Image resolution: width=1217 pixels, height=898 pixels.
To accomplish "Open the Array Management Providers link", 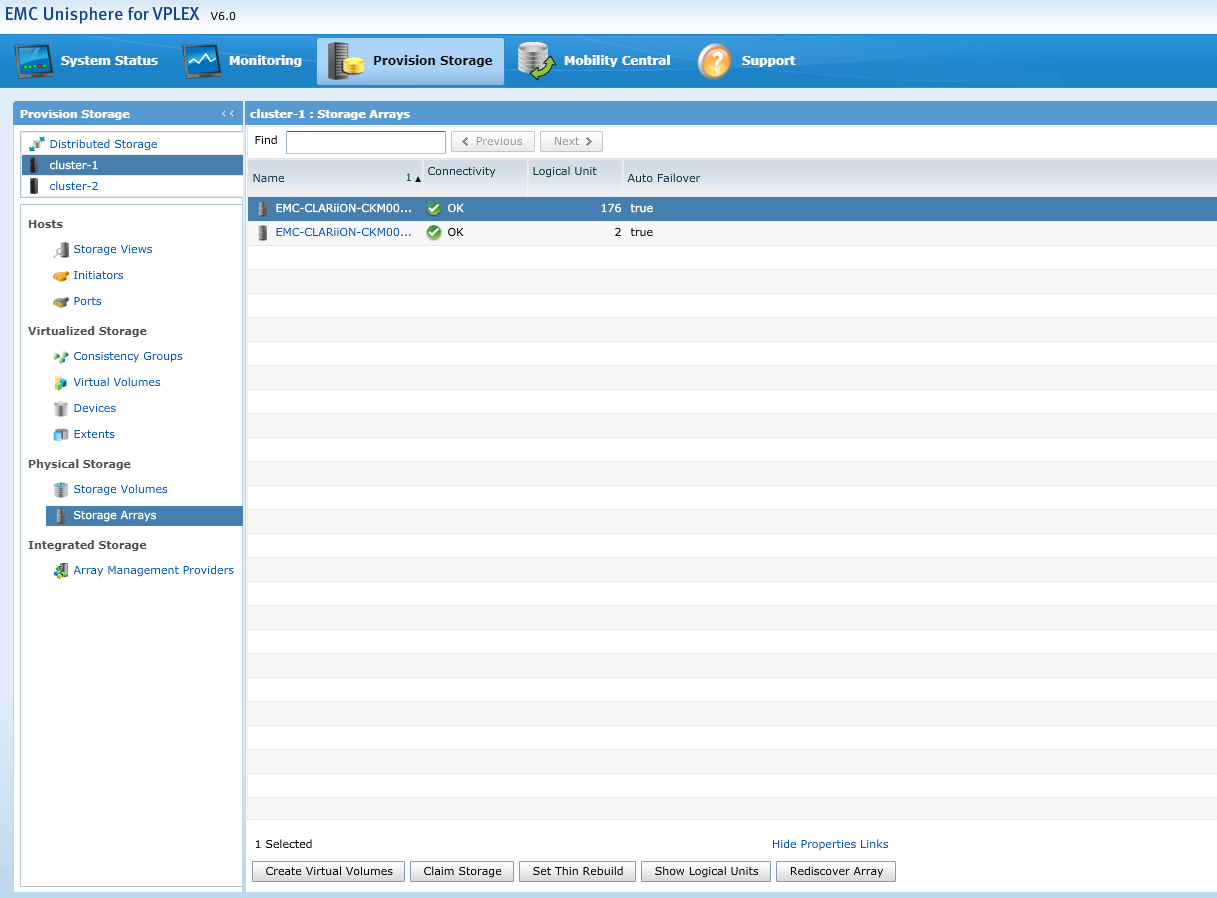I will click(153, 570).
